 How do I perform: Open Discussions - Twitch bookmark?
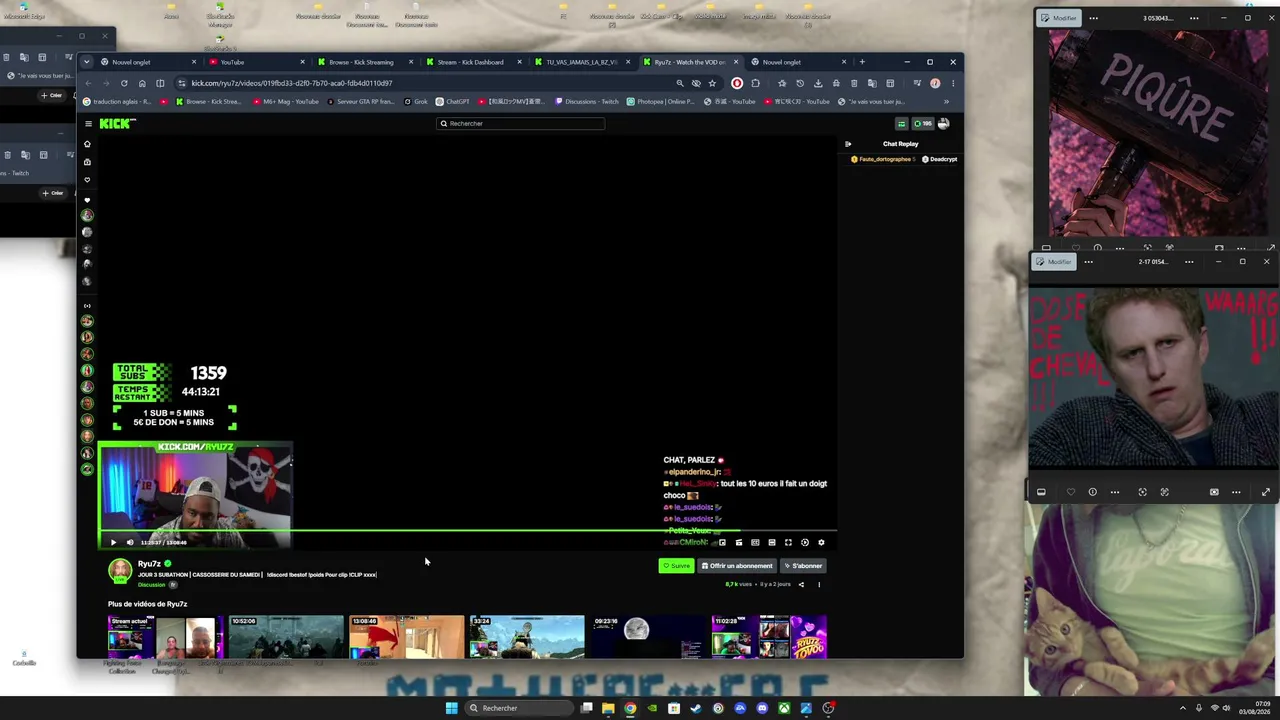(x=587, y=101)
